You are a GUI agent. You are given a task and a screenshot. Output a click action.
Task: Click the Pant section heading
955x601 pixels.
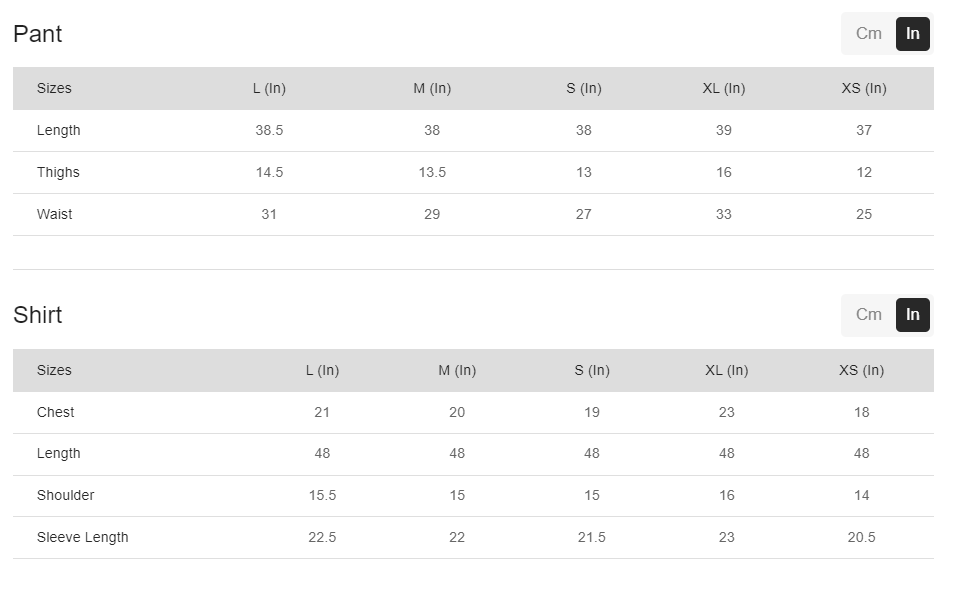coord(38,34)
